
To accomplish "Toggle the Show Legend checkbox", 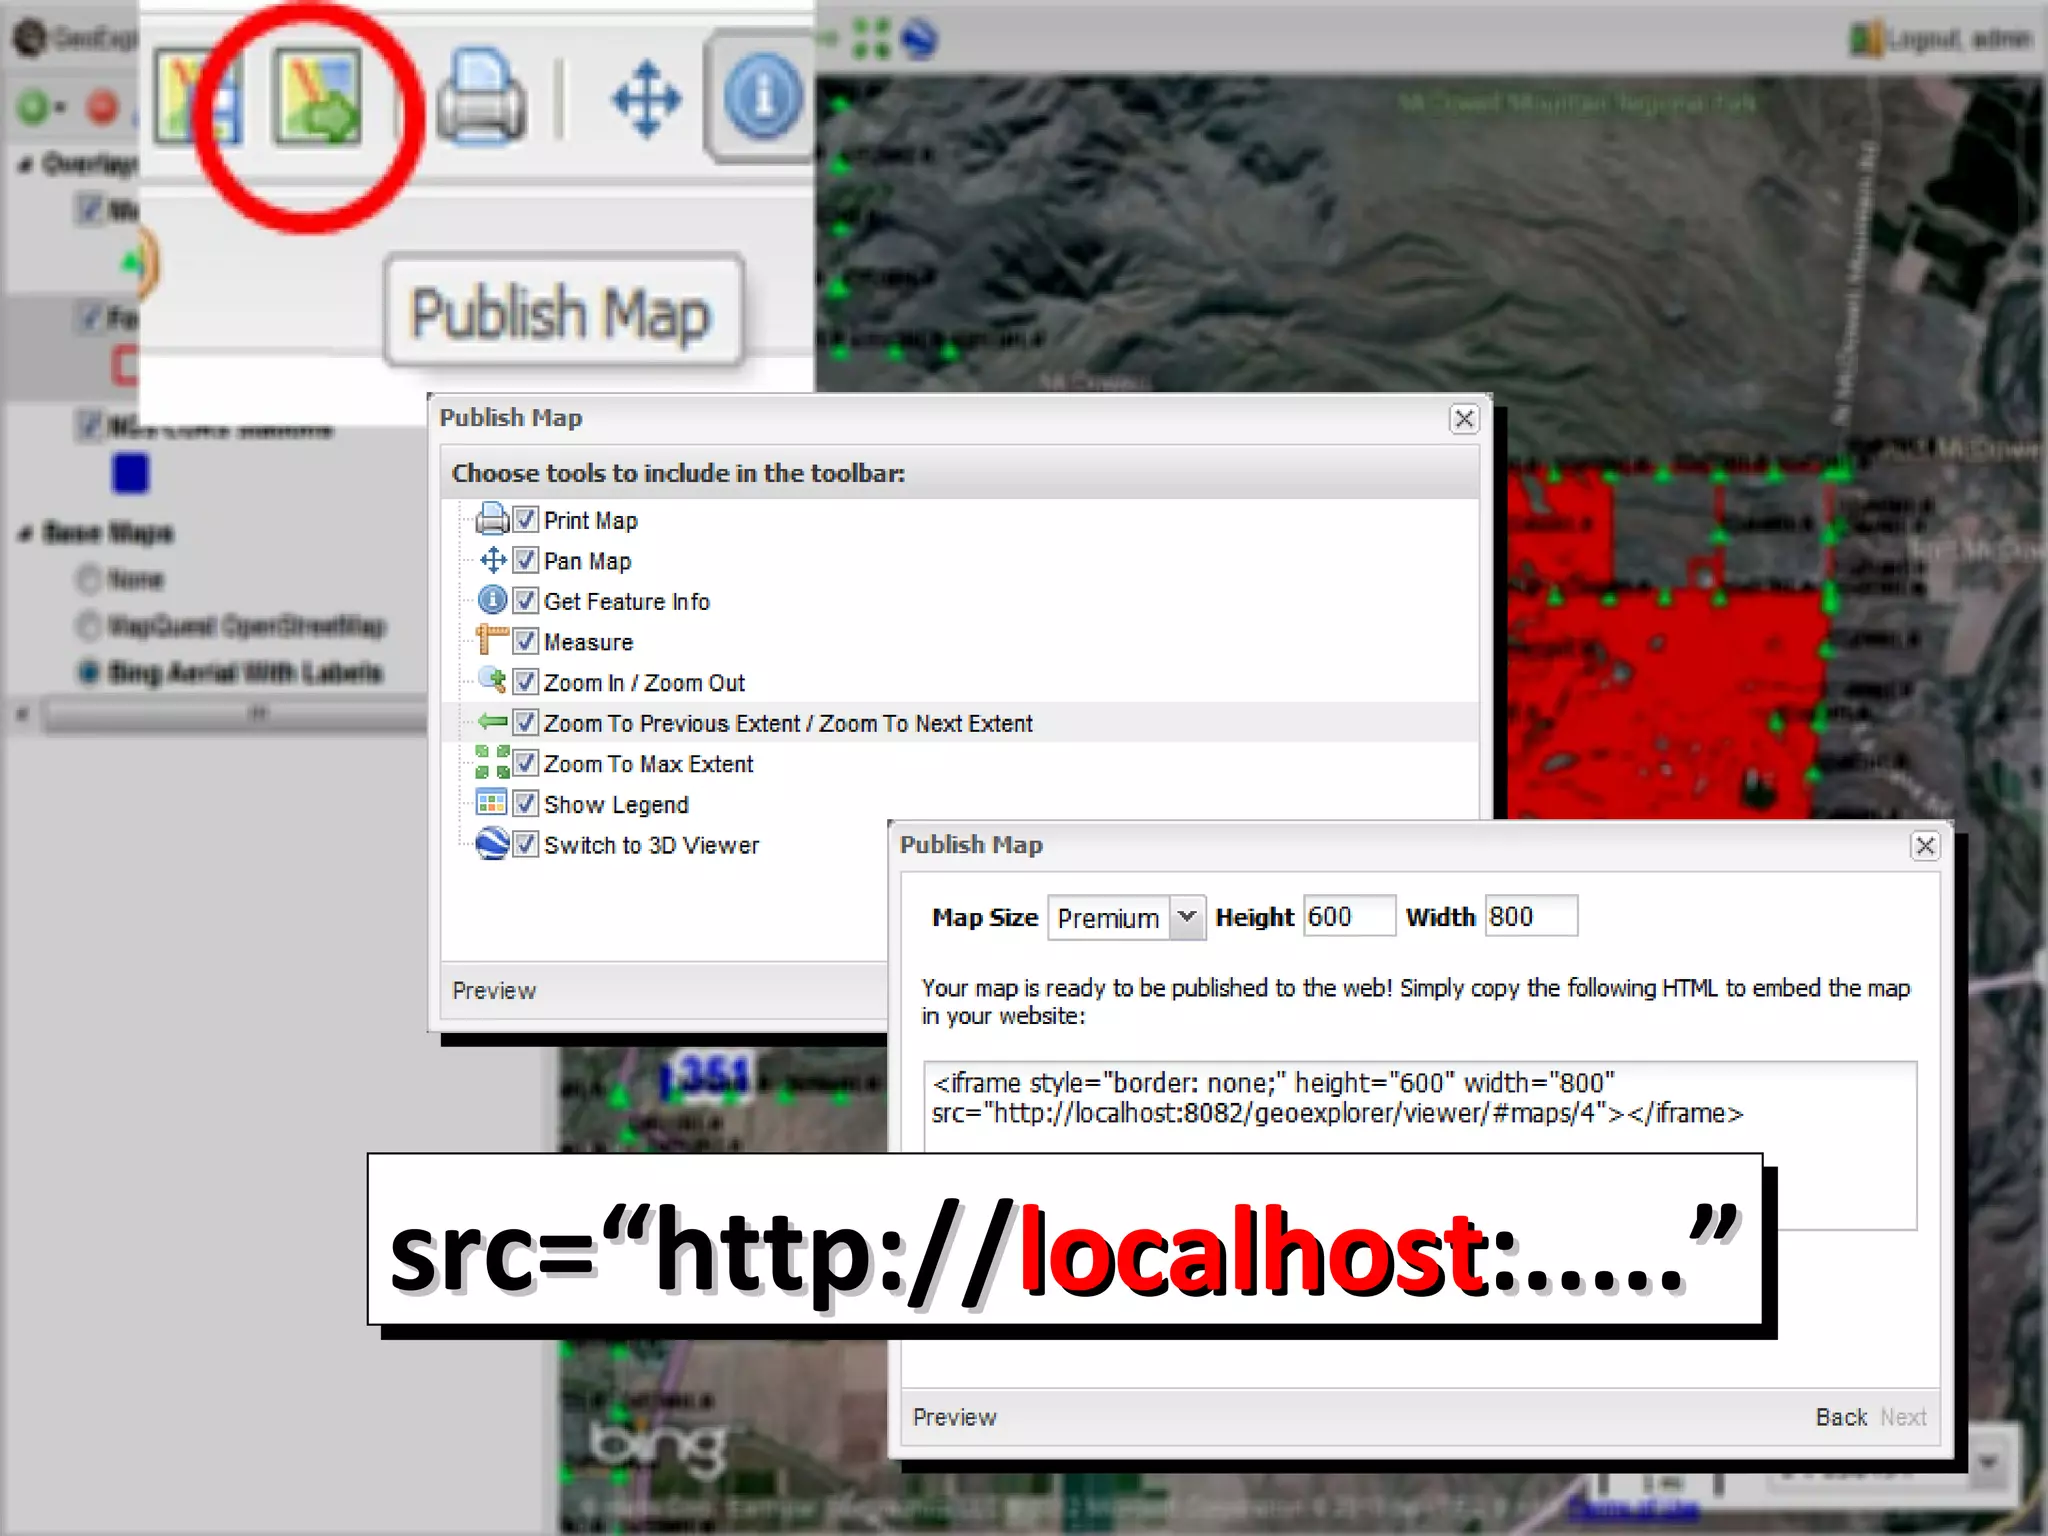I will pyautogui.click(x=526, y=804).
